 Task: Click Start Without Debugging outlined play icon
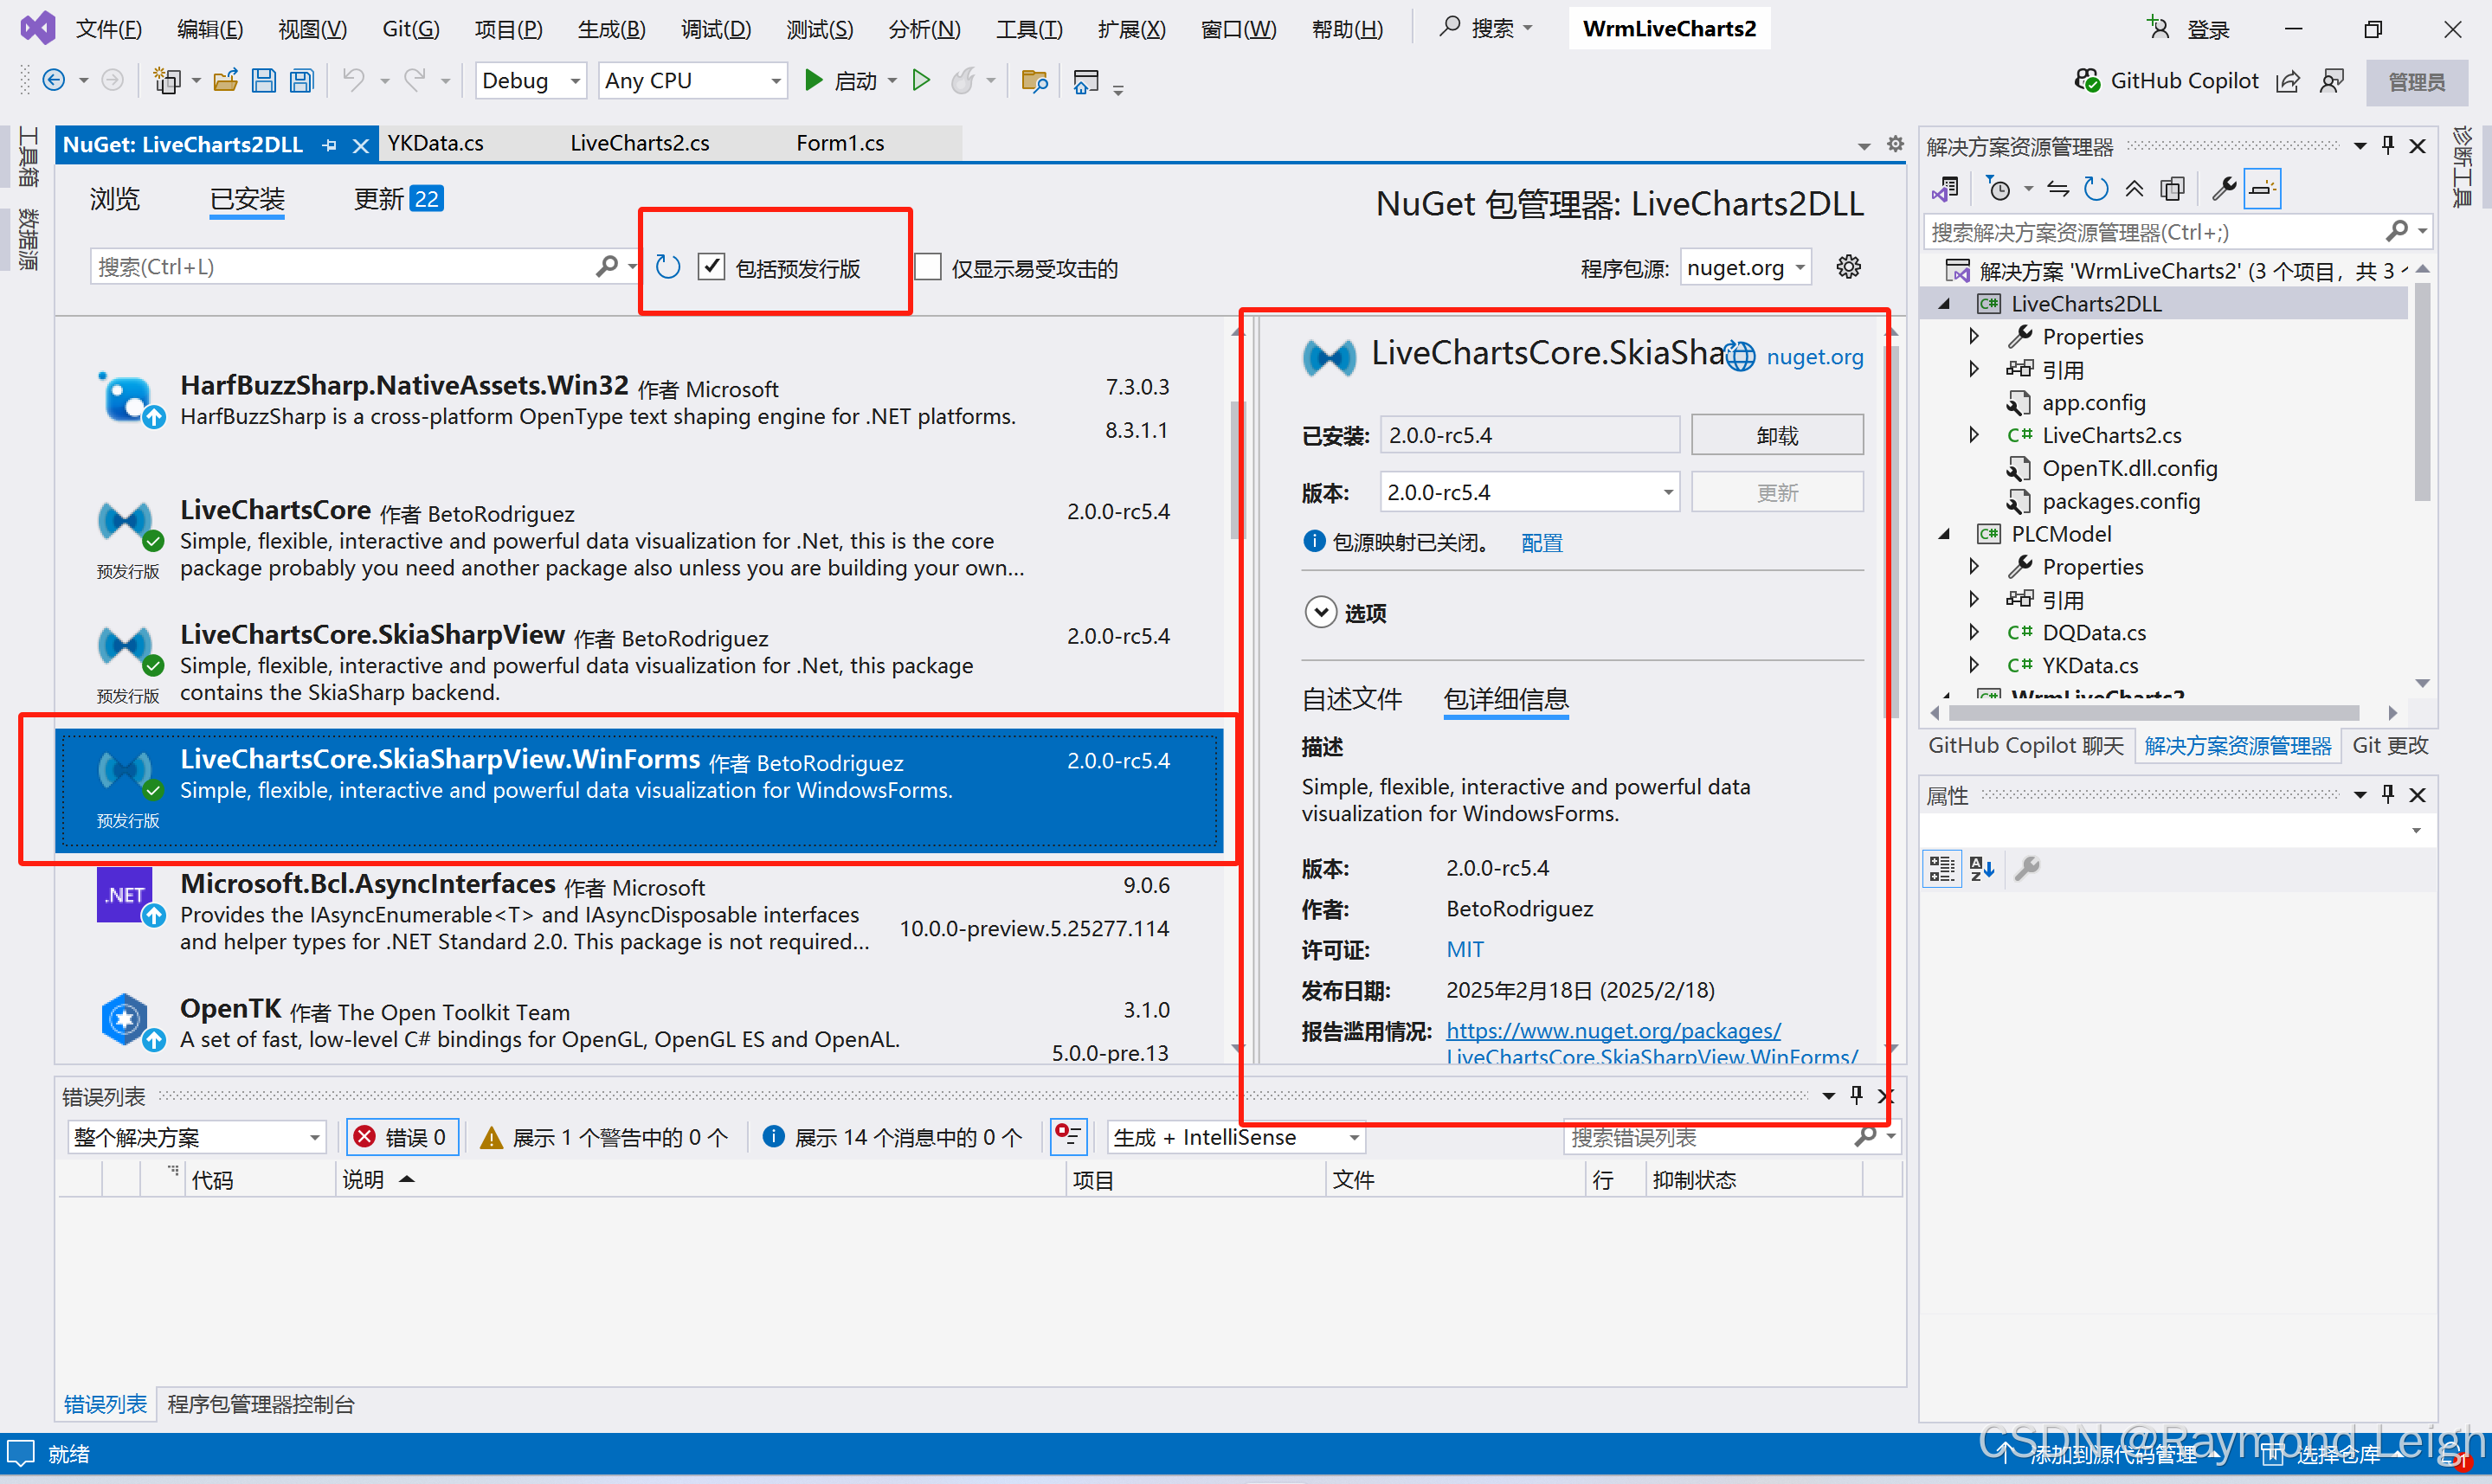pos(921,81)
